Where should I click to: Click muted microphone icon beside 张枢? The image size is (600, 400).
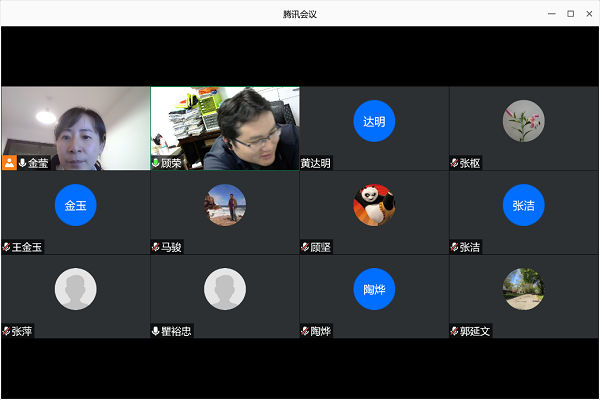point(455,163)
